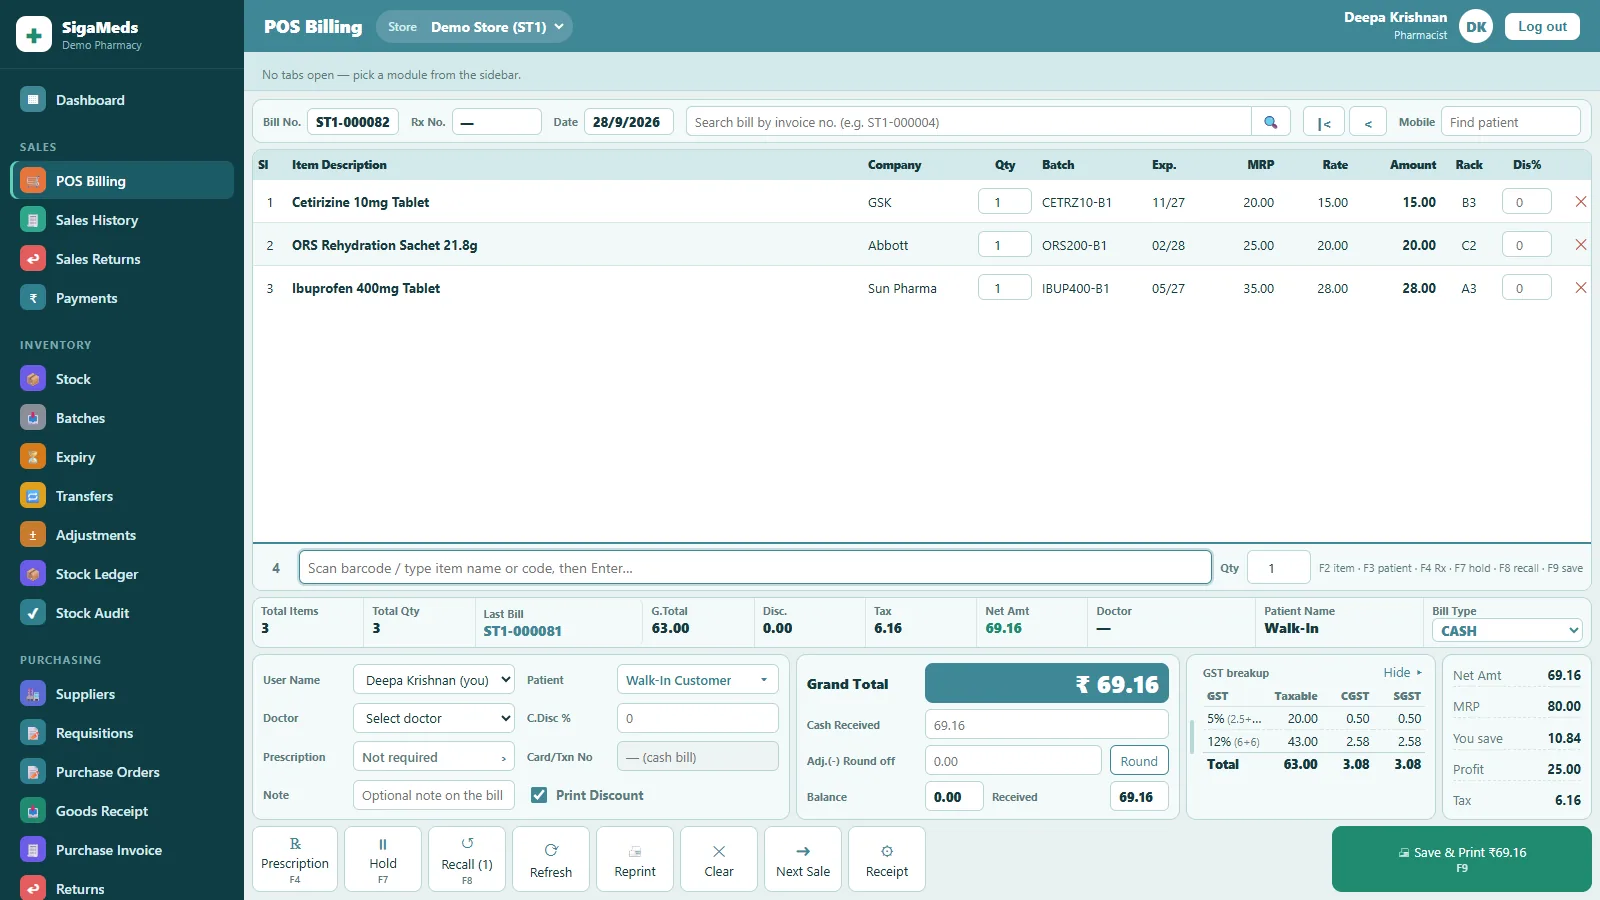Remove Ibuprofen 400mg Tablet row with X
1600x900 pixels.
pos(1581,288)
